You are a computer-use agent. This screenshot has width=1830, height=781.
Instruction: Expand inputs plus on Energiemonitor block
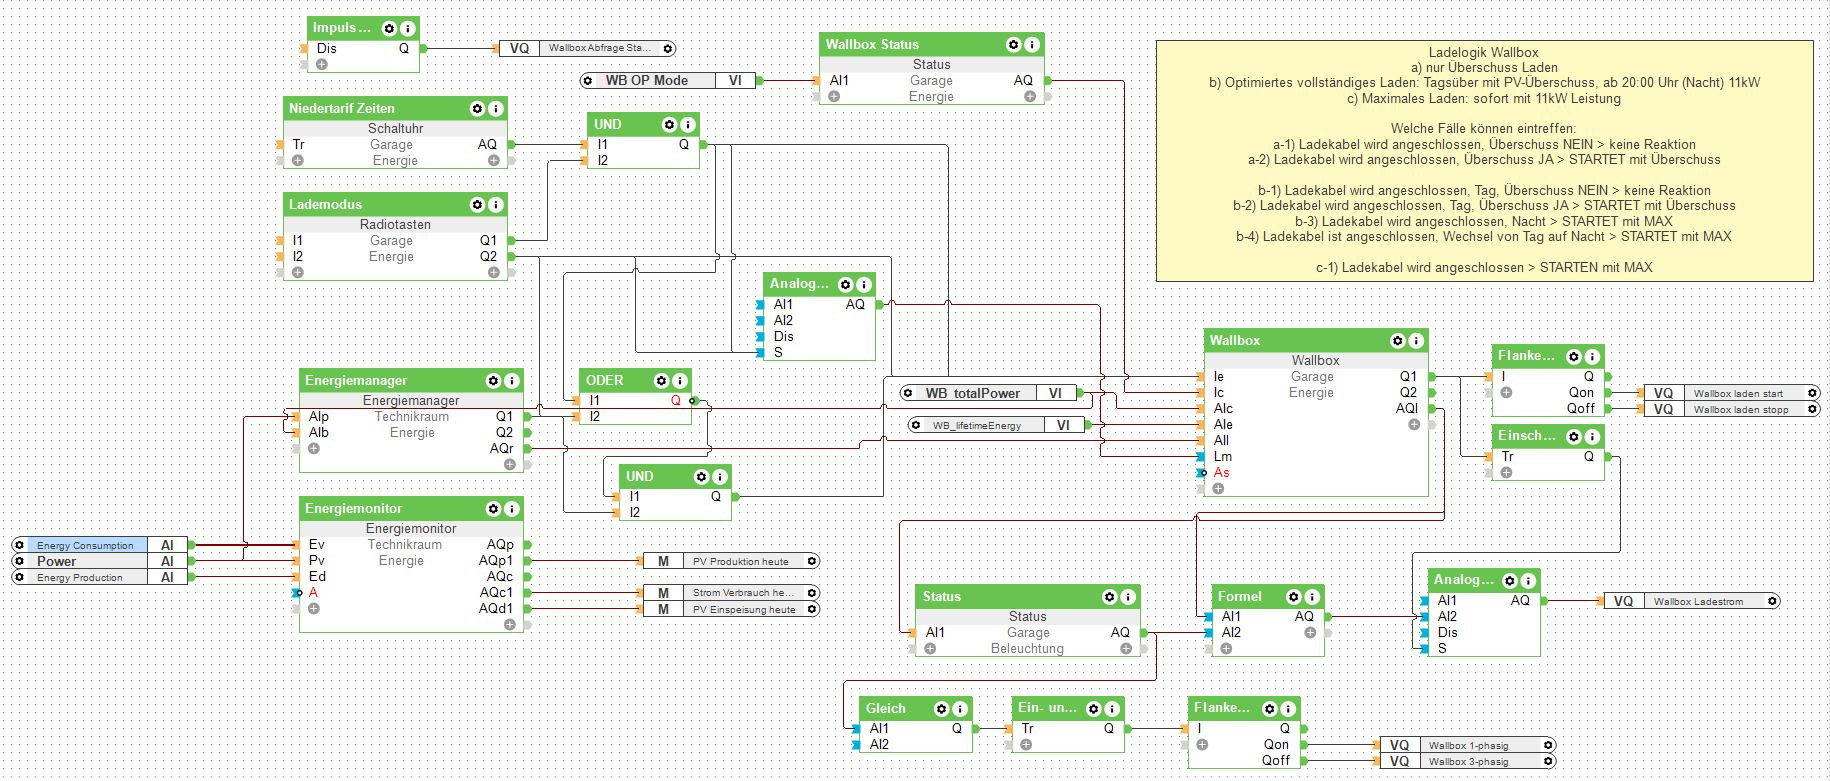(x=313, y=608)
